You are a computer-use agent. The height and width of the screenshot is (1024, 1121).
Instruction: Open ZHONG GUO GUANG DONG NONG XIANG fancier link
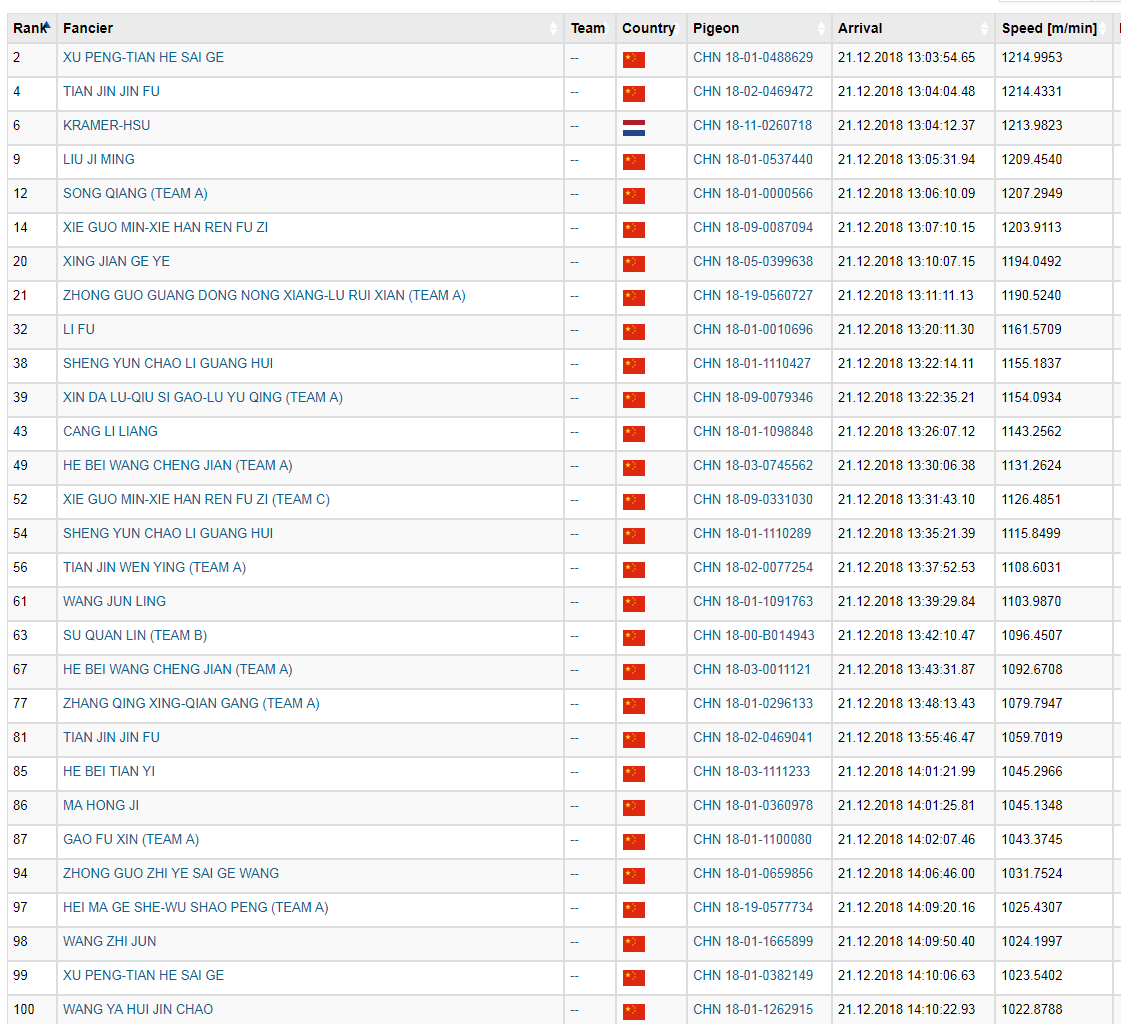(264, 295)
